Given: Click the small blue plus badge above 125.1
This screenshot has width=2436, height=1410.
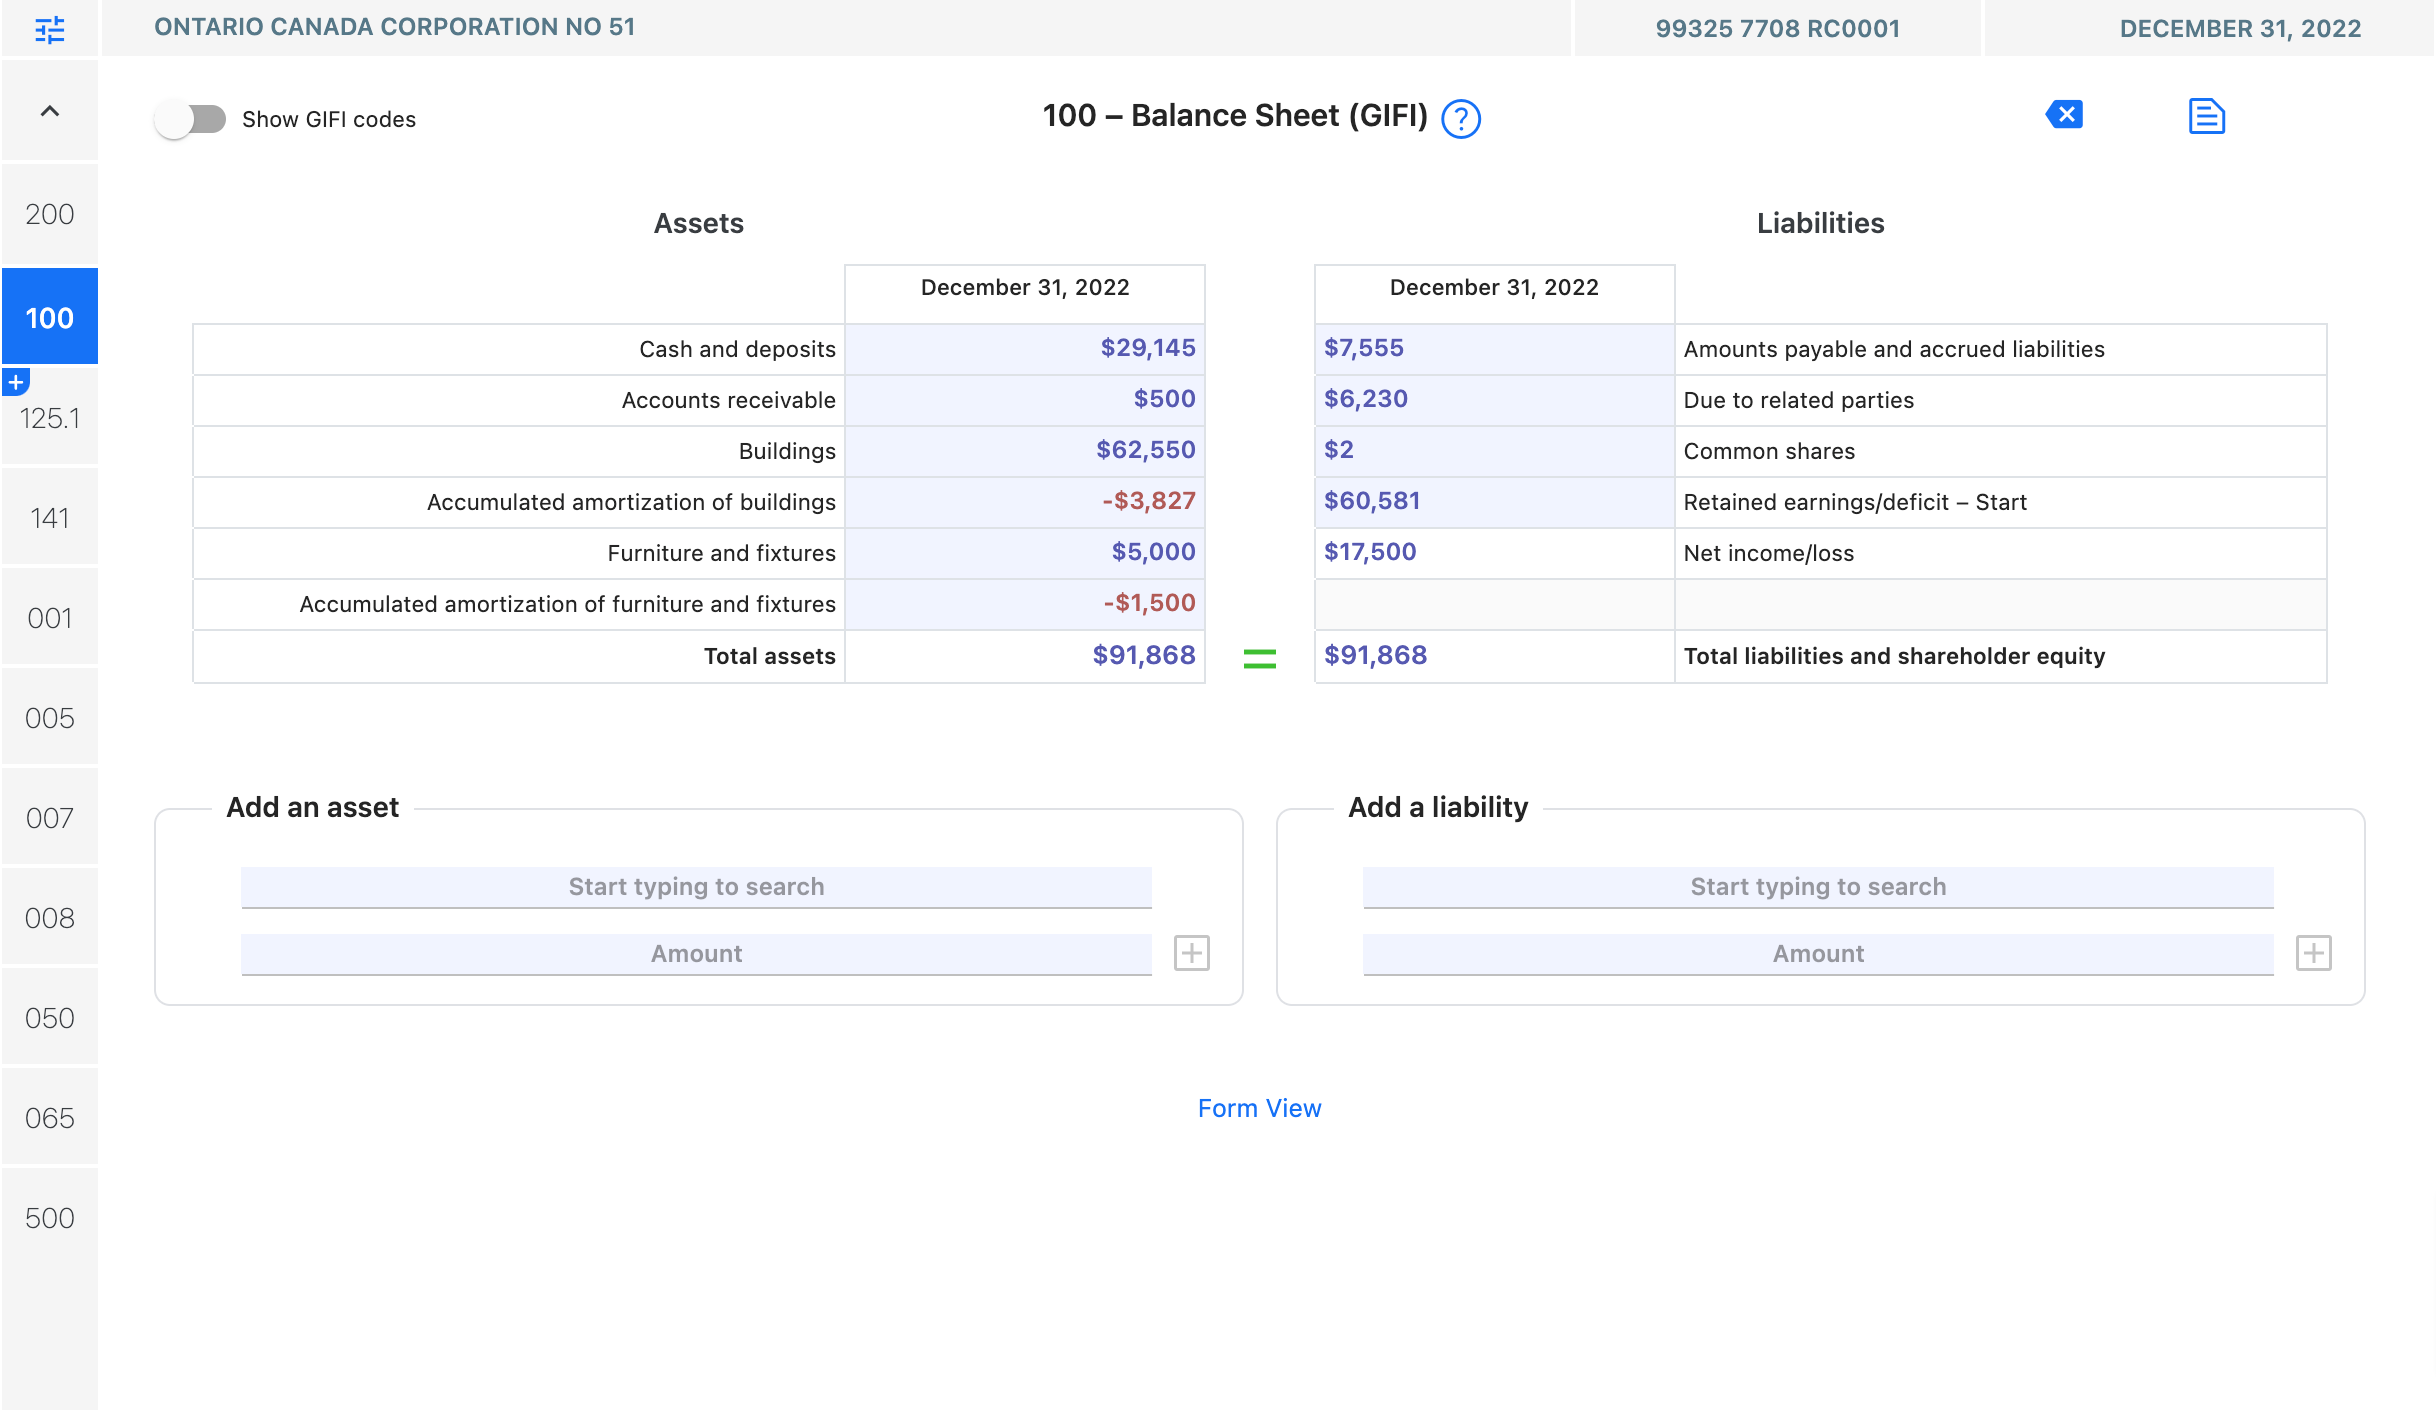Looking at the screenshot, I should [16, 382].
